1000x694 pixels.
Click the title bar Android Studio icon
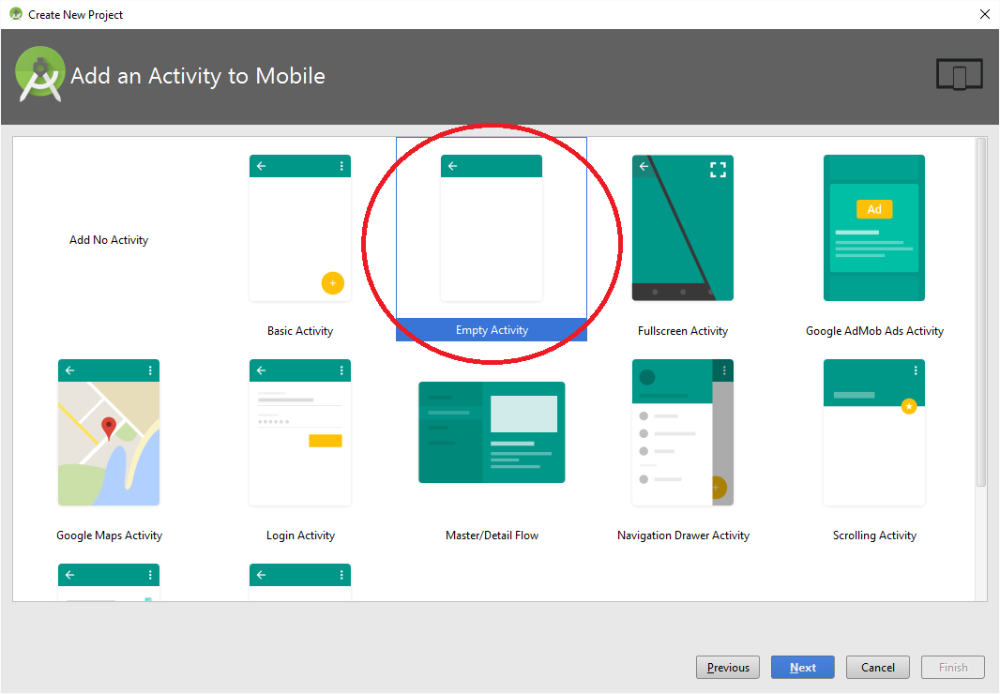15,13
